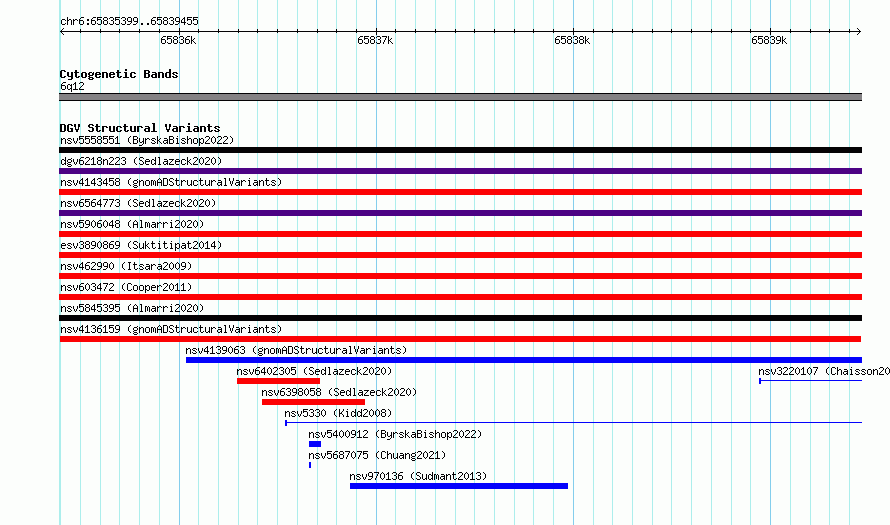Click the nsv6398058 (Sedlazeck2020) label

[339, 392]
